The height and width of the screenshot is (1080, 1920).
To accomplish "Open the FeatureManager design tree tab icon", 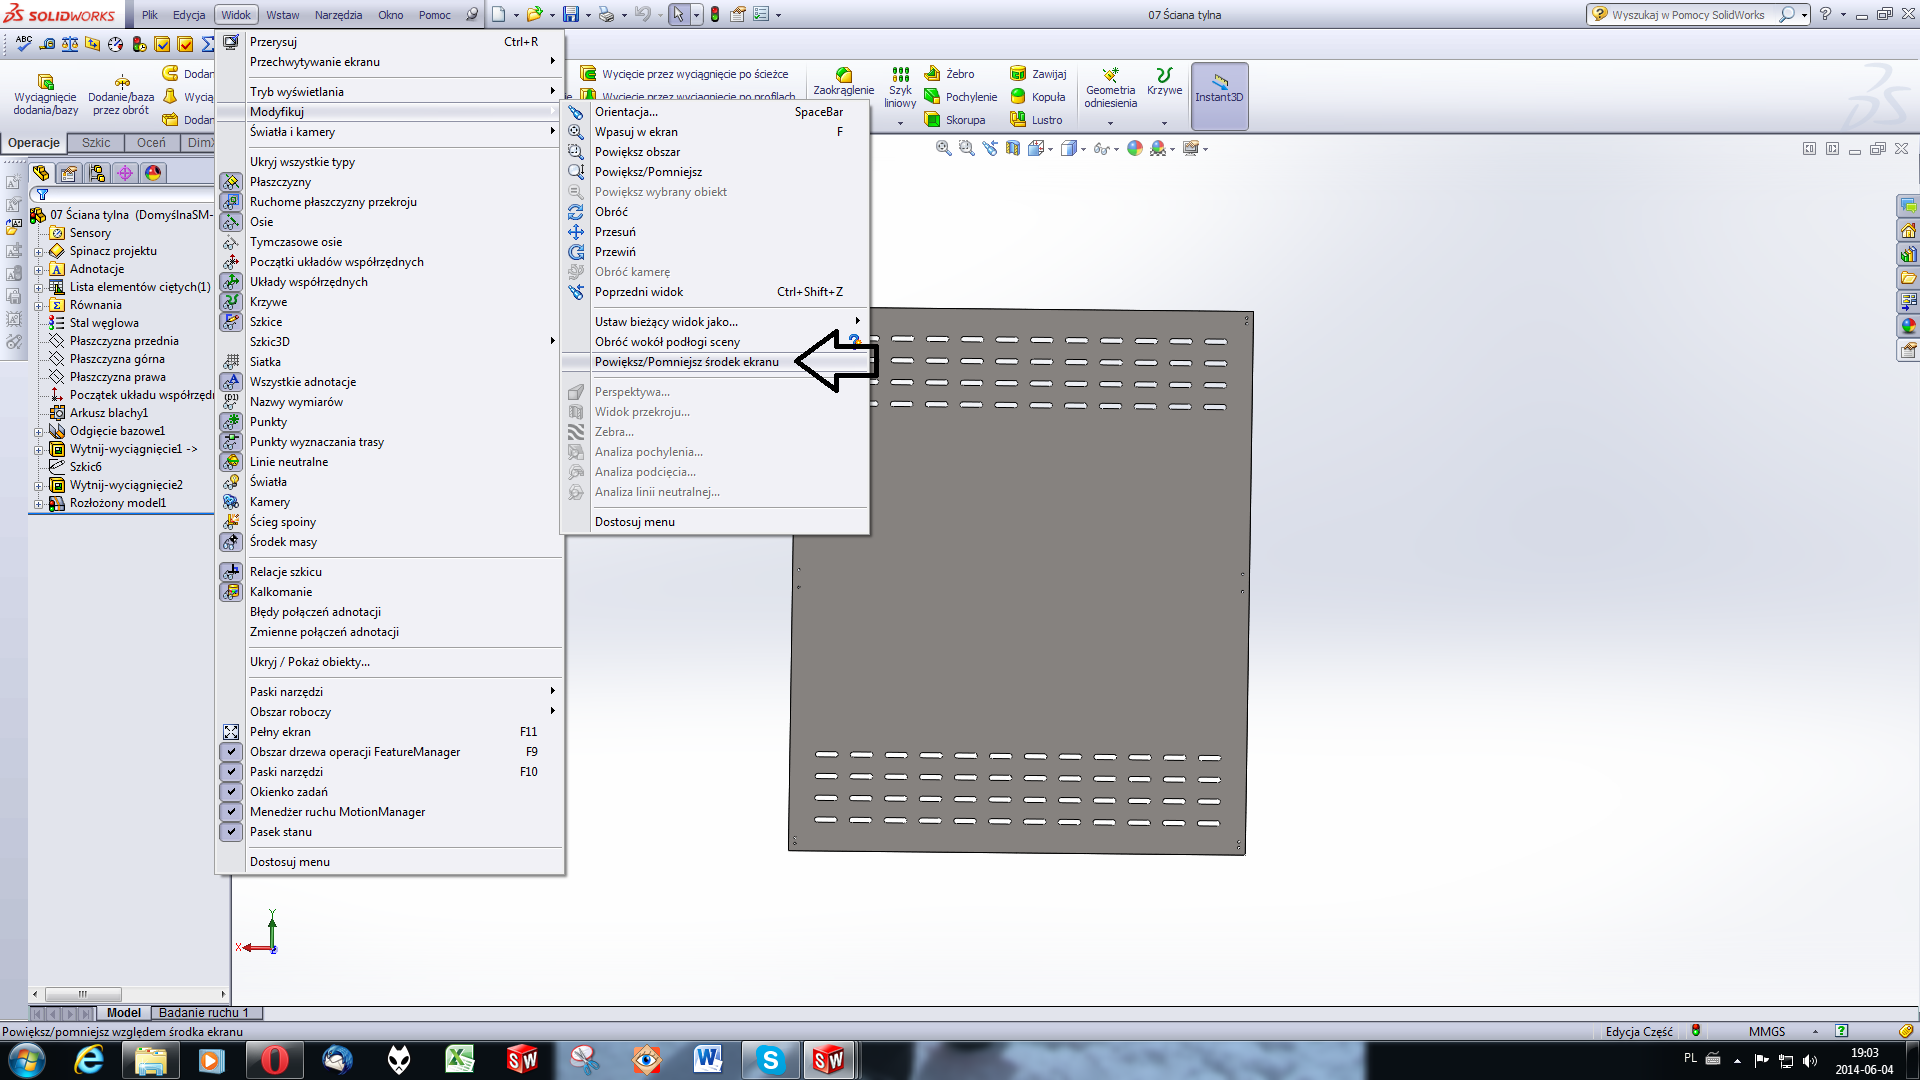I will [41, 173].
